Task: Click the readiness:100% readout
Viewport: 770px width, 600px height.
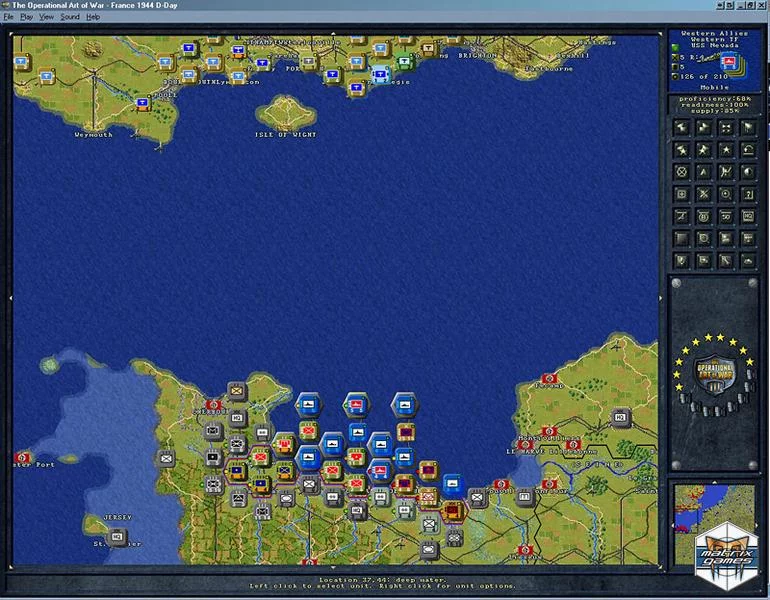Action: (x=715, y=105)
